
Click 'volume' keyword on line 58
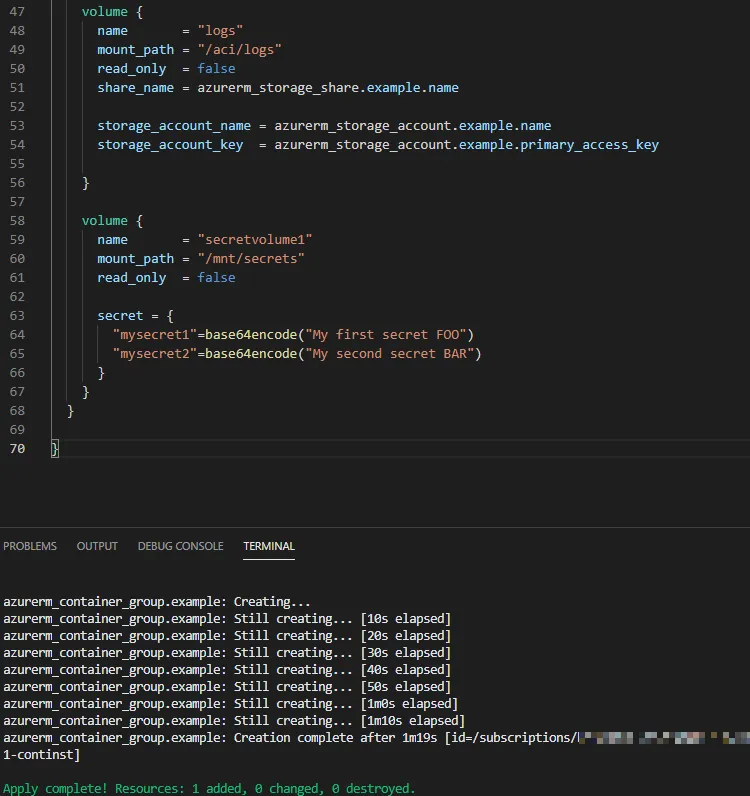tap(105, 221)
